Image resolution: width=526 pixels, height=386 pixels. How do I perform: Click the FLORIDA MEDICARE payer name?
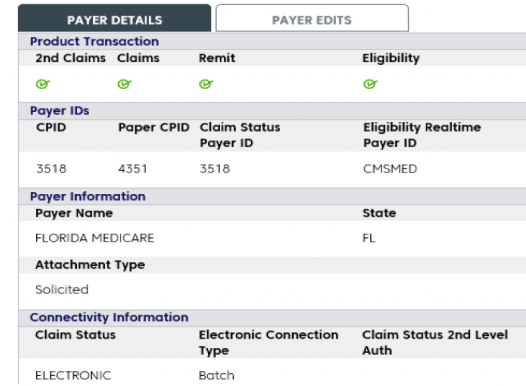[x=95, y=238]
